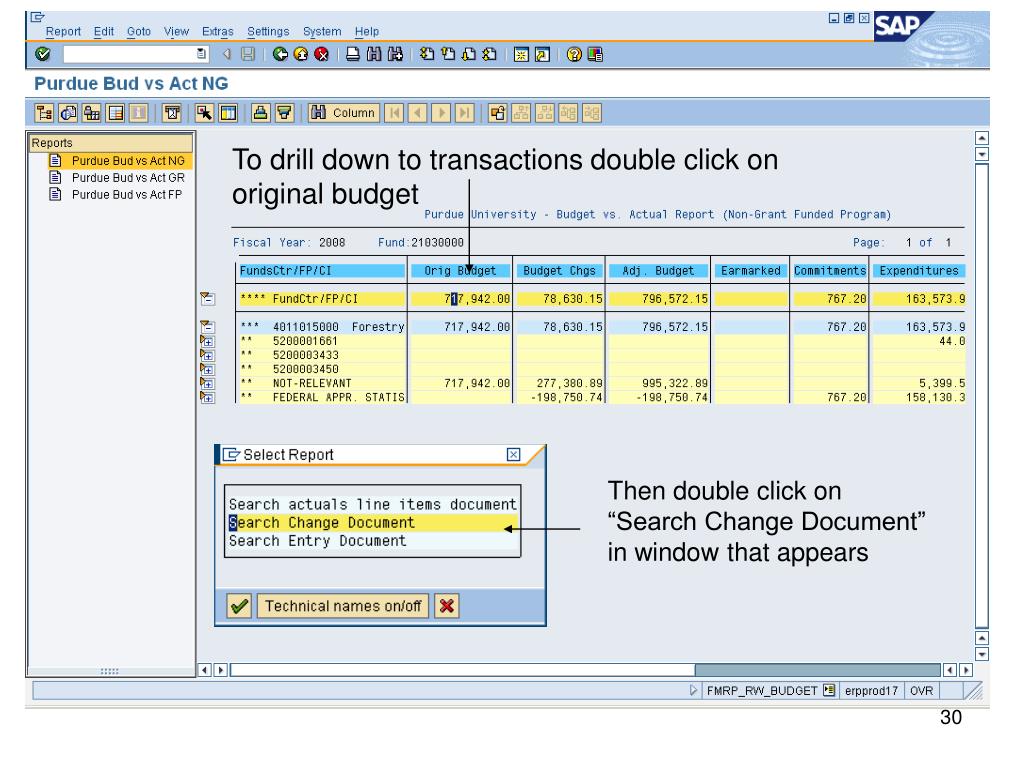Expand the 5200003450 row
Screen dimensions: 1024x768
click(207, 369)
